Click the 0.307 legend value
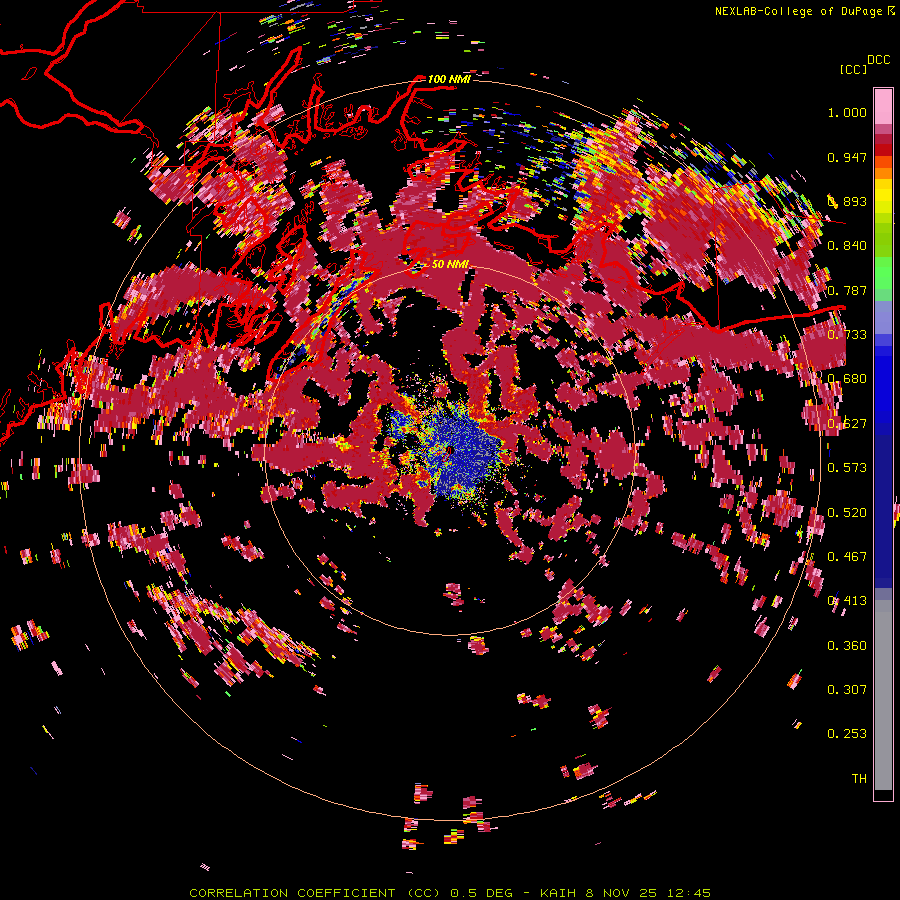 point(847,690)
